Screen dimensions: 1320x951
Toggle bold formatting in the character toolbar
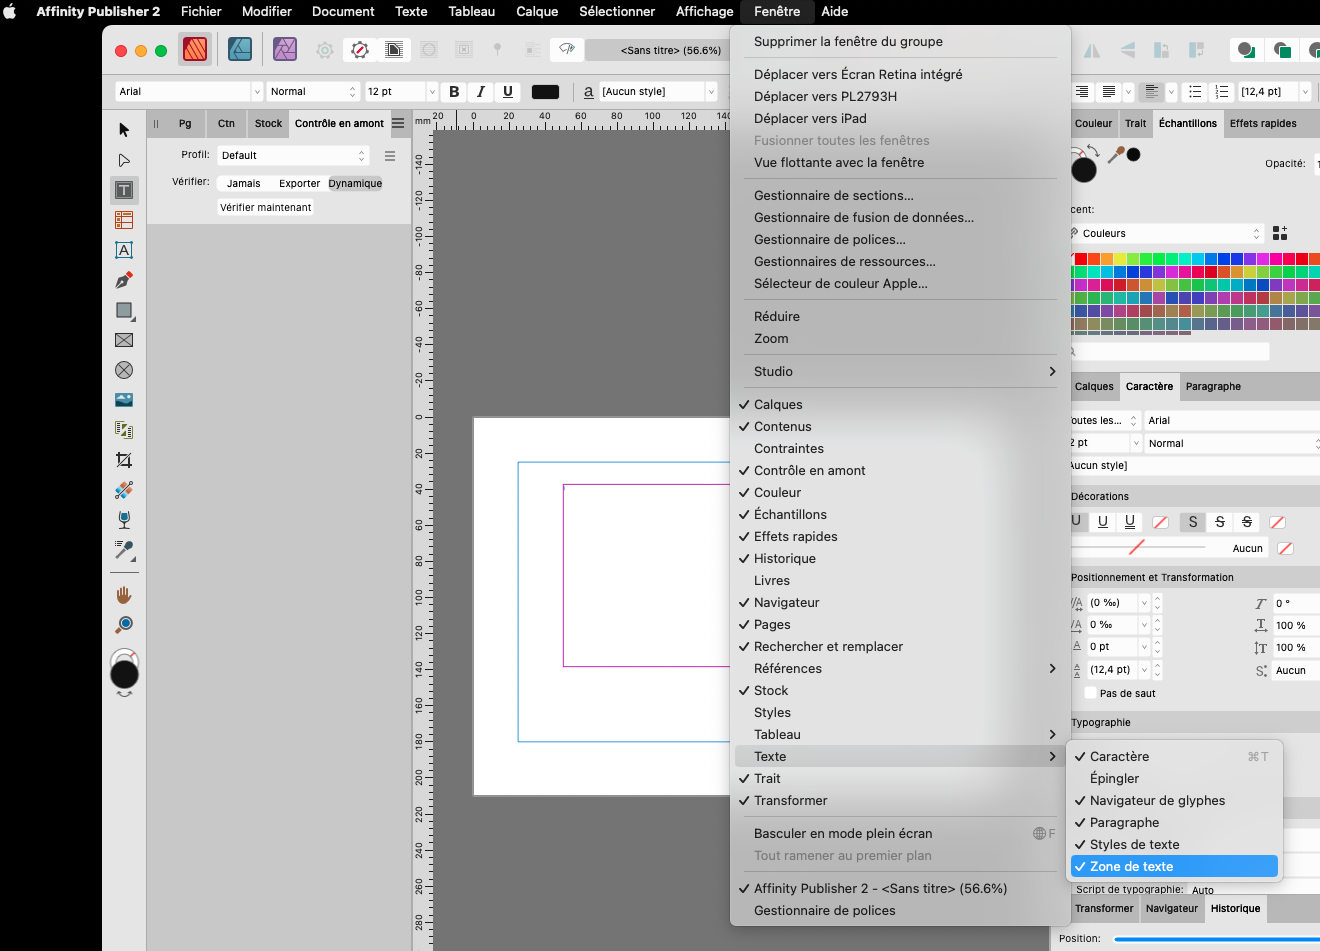[x=454, y=91]
